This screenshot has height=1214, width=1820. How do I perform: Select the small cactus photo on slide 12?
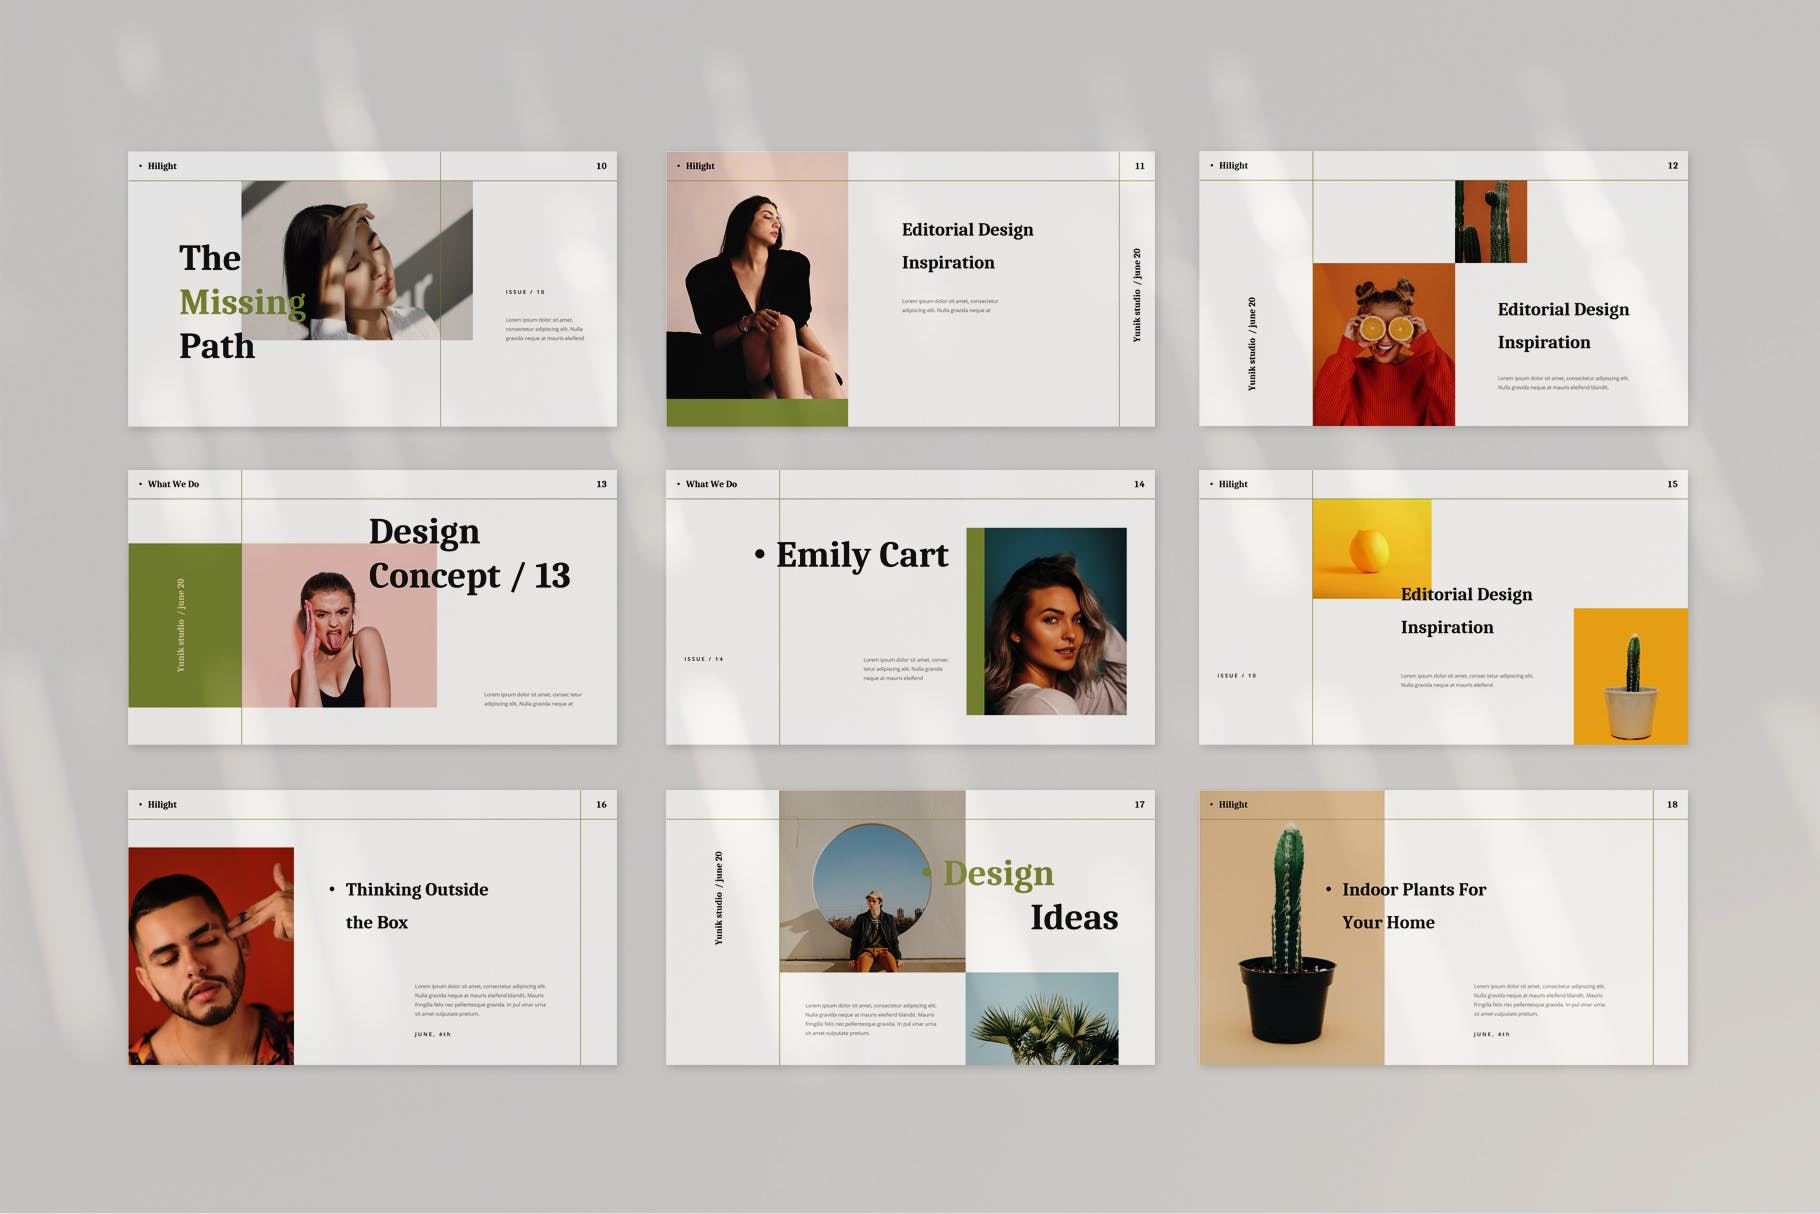point(1490,221)
